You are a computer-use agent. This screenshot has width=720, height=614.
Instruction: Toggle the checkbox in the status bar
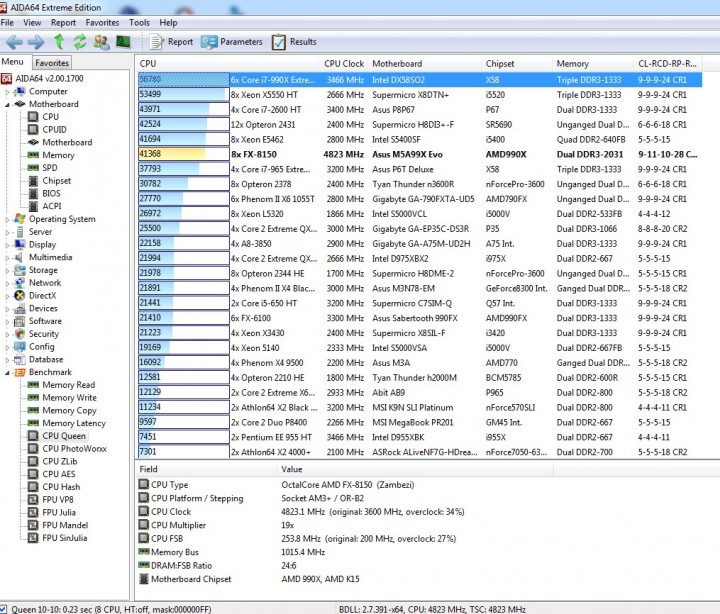(x=3, y=609)
